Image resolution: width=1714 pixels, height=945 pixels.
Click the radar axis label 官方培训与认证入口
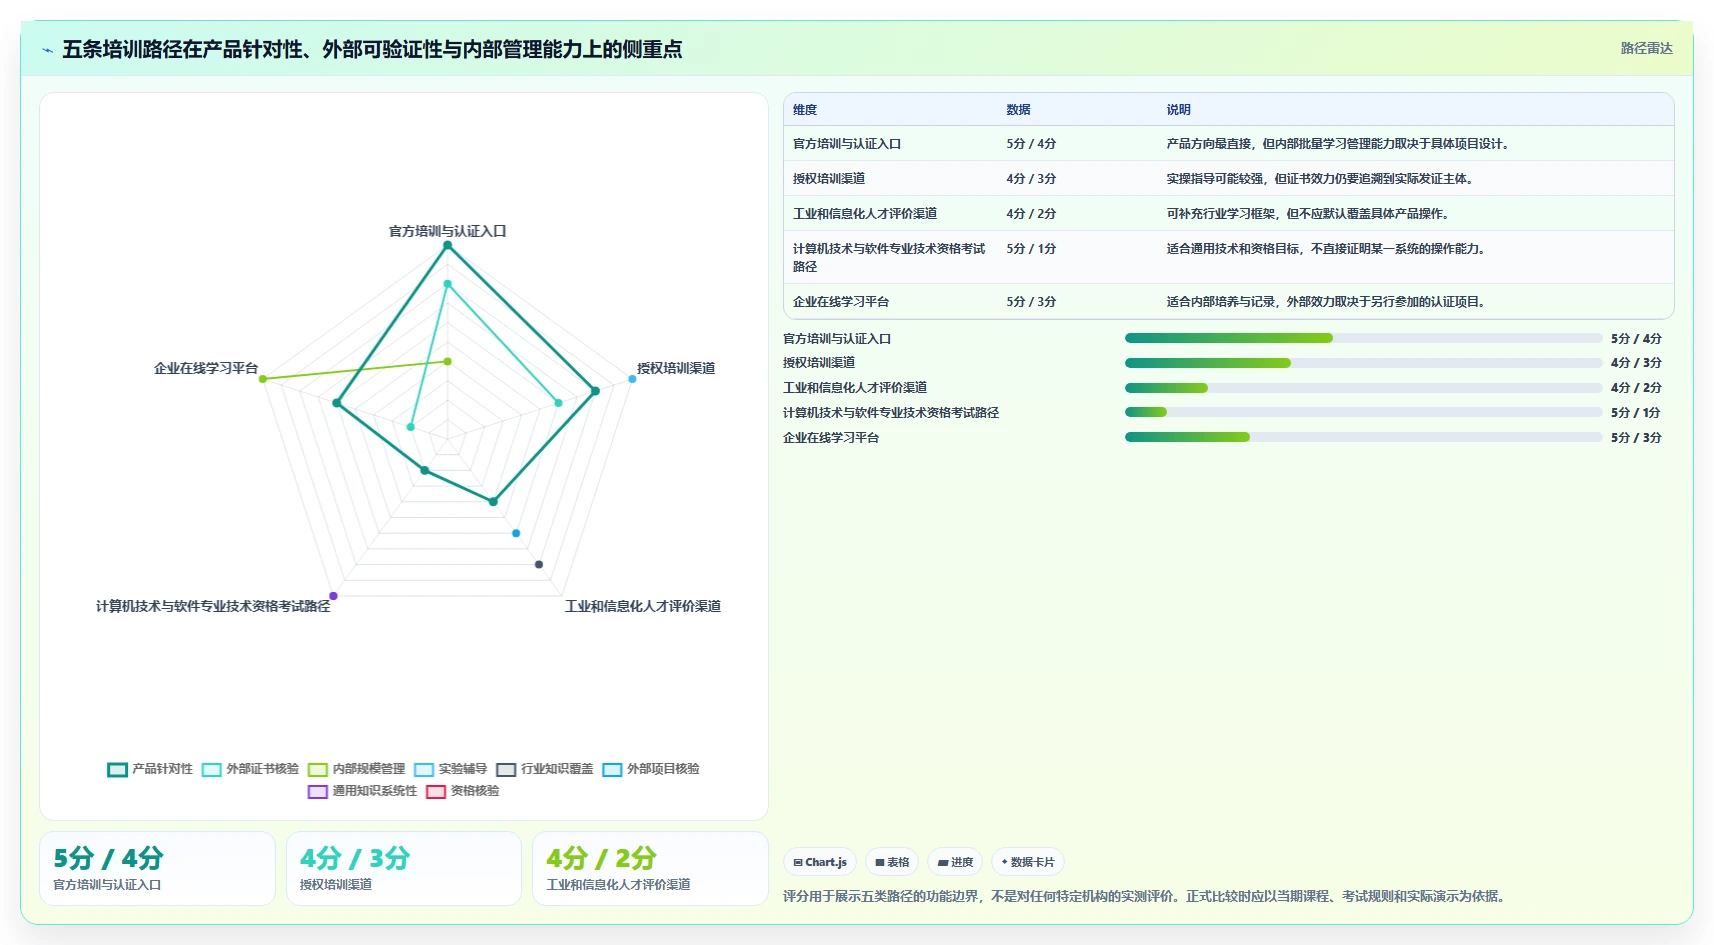point(448,231)
